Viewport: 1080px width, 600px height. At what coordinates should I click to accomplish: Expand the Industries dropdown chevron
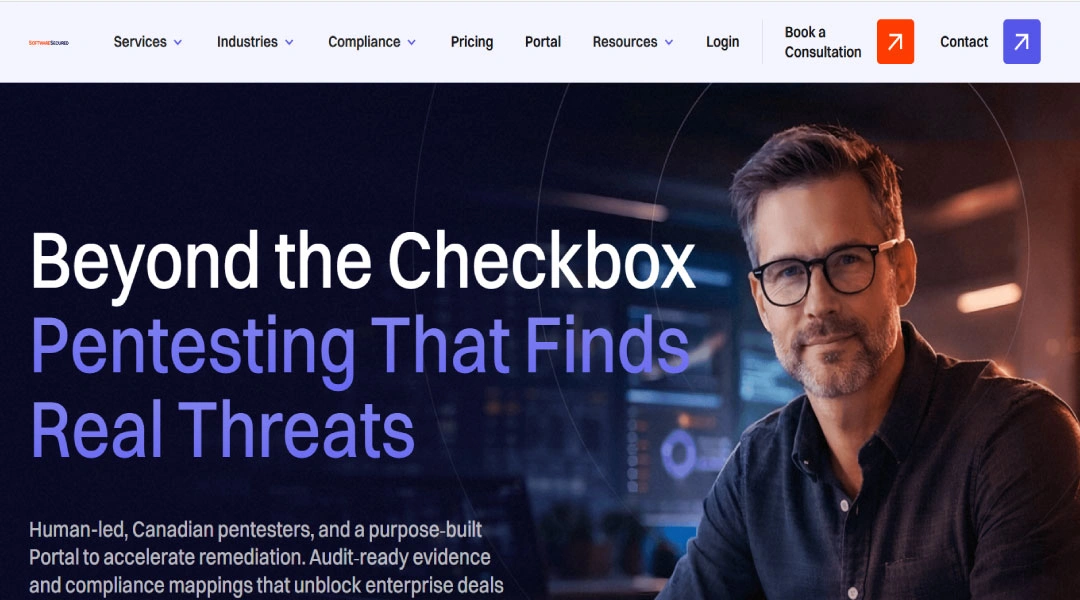[x=289, y=43]
